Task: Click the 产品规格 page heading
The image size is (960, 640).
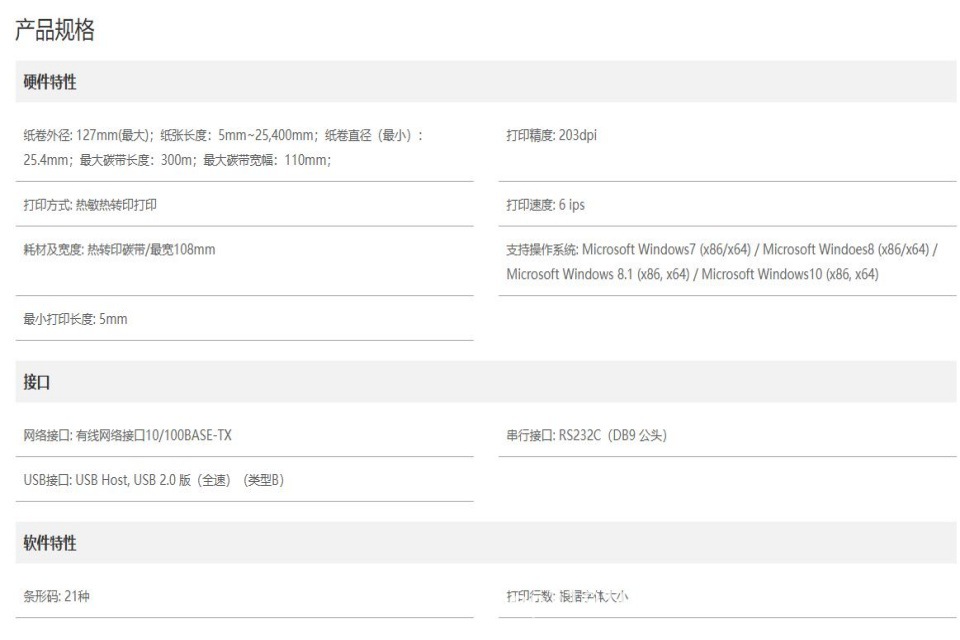Action: (x=55, y=31)
